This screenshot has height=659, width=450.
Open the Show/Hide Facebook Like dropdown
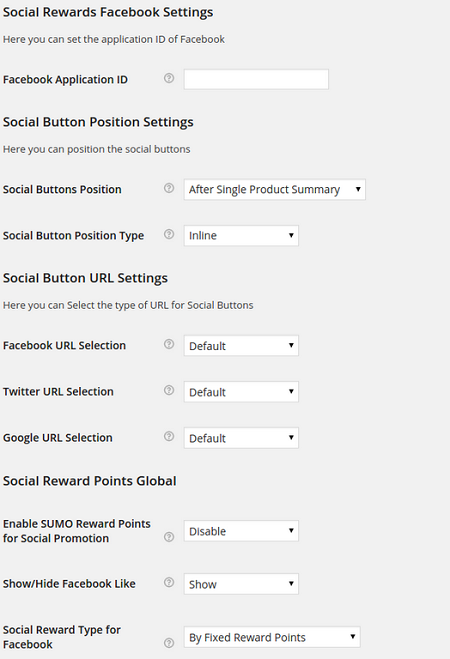241,584
